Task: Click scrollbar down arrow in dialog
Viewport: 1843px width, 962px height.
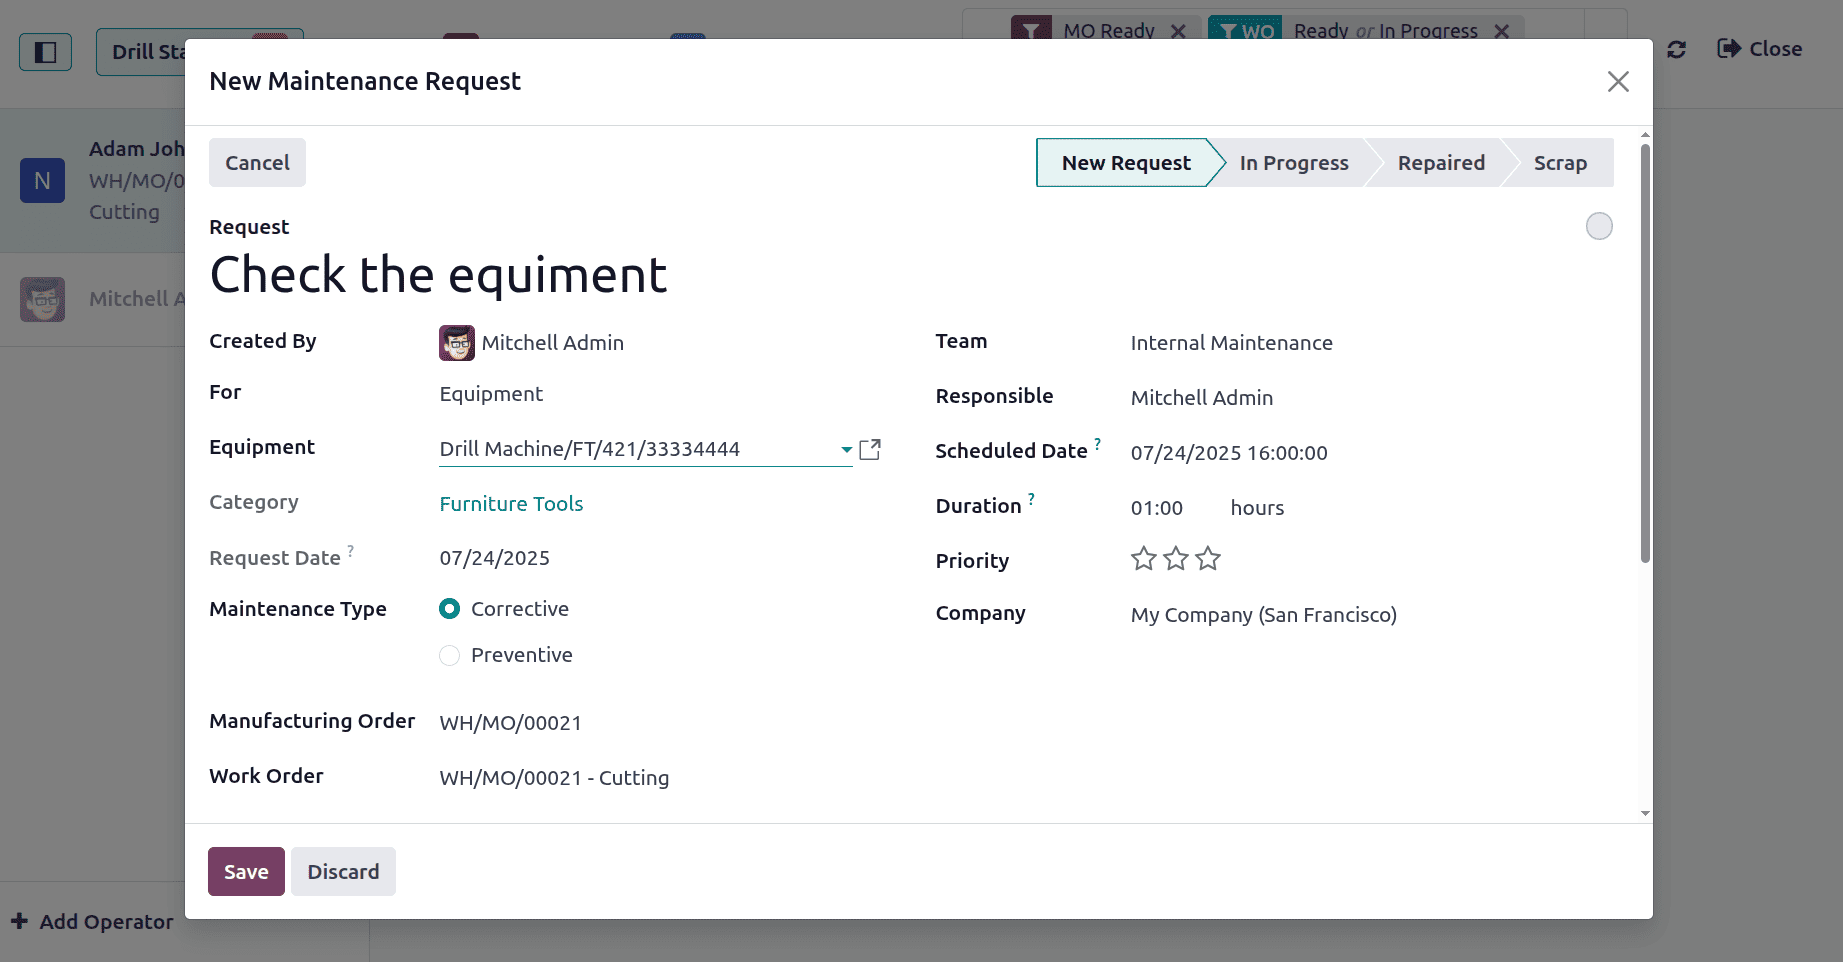Action: [1645, 814]
